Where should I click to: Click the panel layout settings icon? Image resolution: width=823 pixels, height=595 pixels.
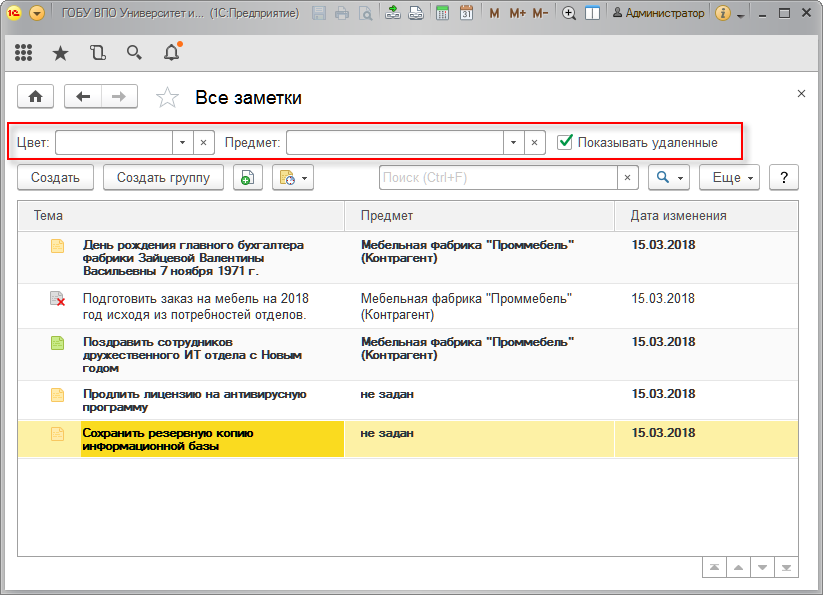point(592,13)
